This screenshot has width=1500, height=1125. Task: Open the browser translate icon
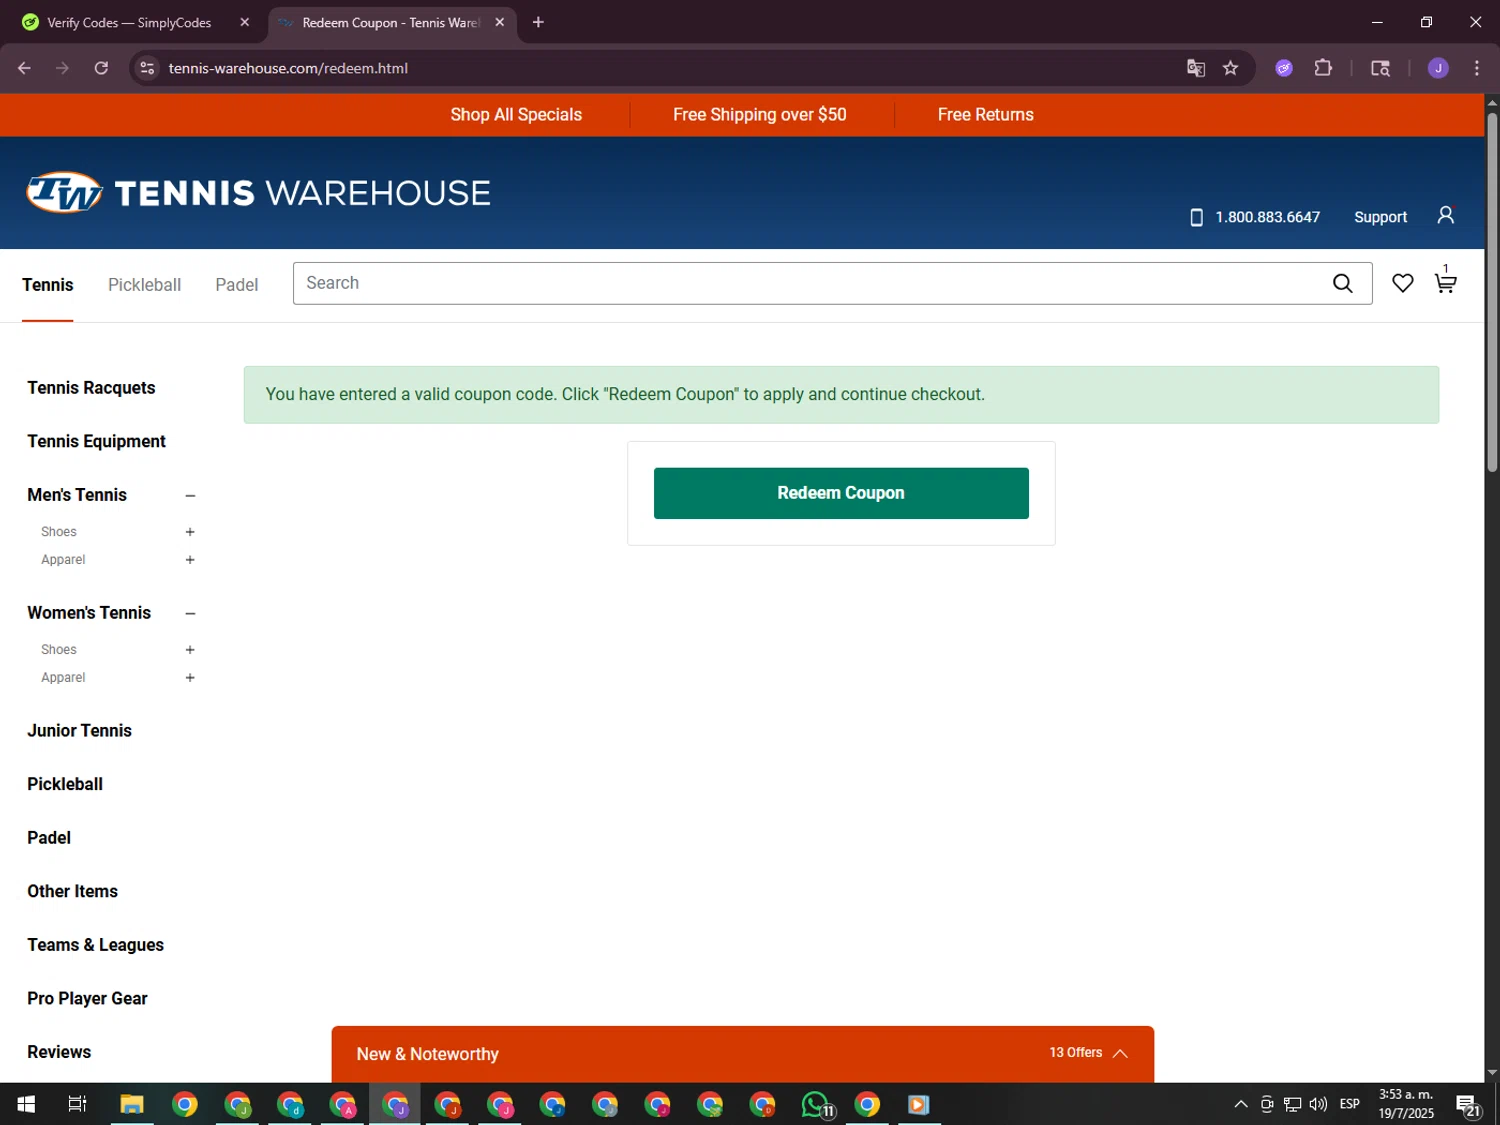[1195, 68]
